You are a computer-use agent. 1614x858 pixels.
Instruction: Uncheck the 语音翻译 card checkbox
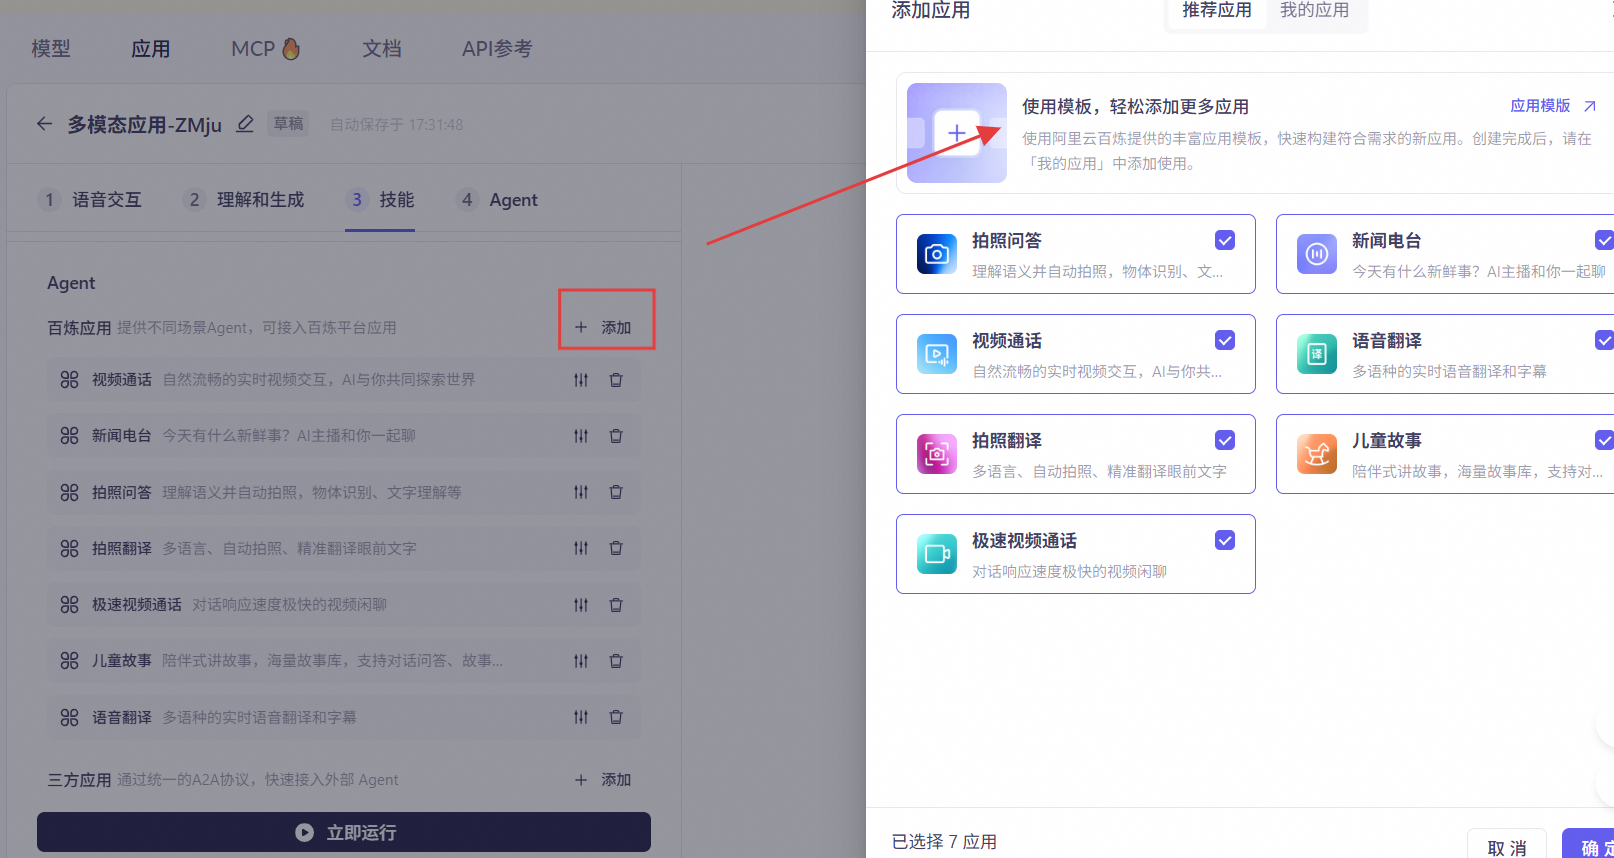tap(1604, 340)
